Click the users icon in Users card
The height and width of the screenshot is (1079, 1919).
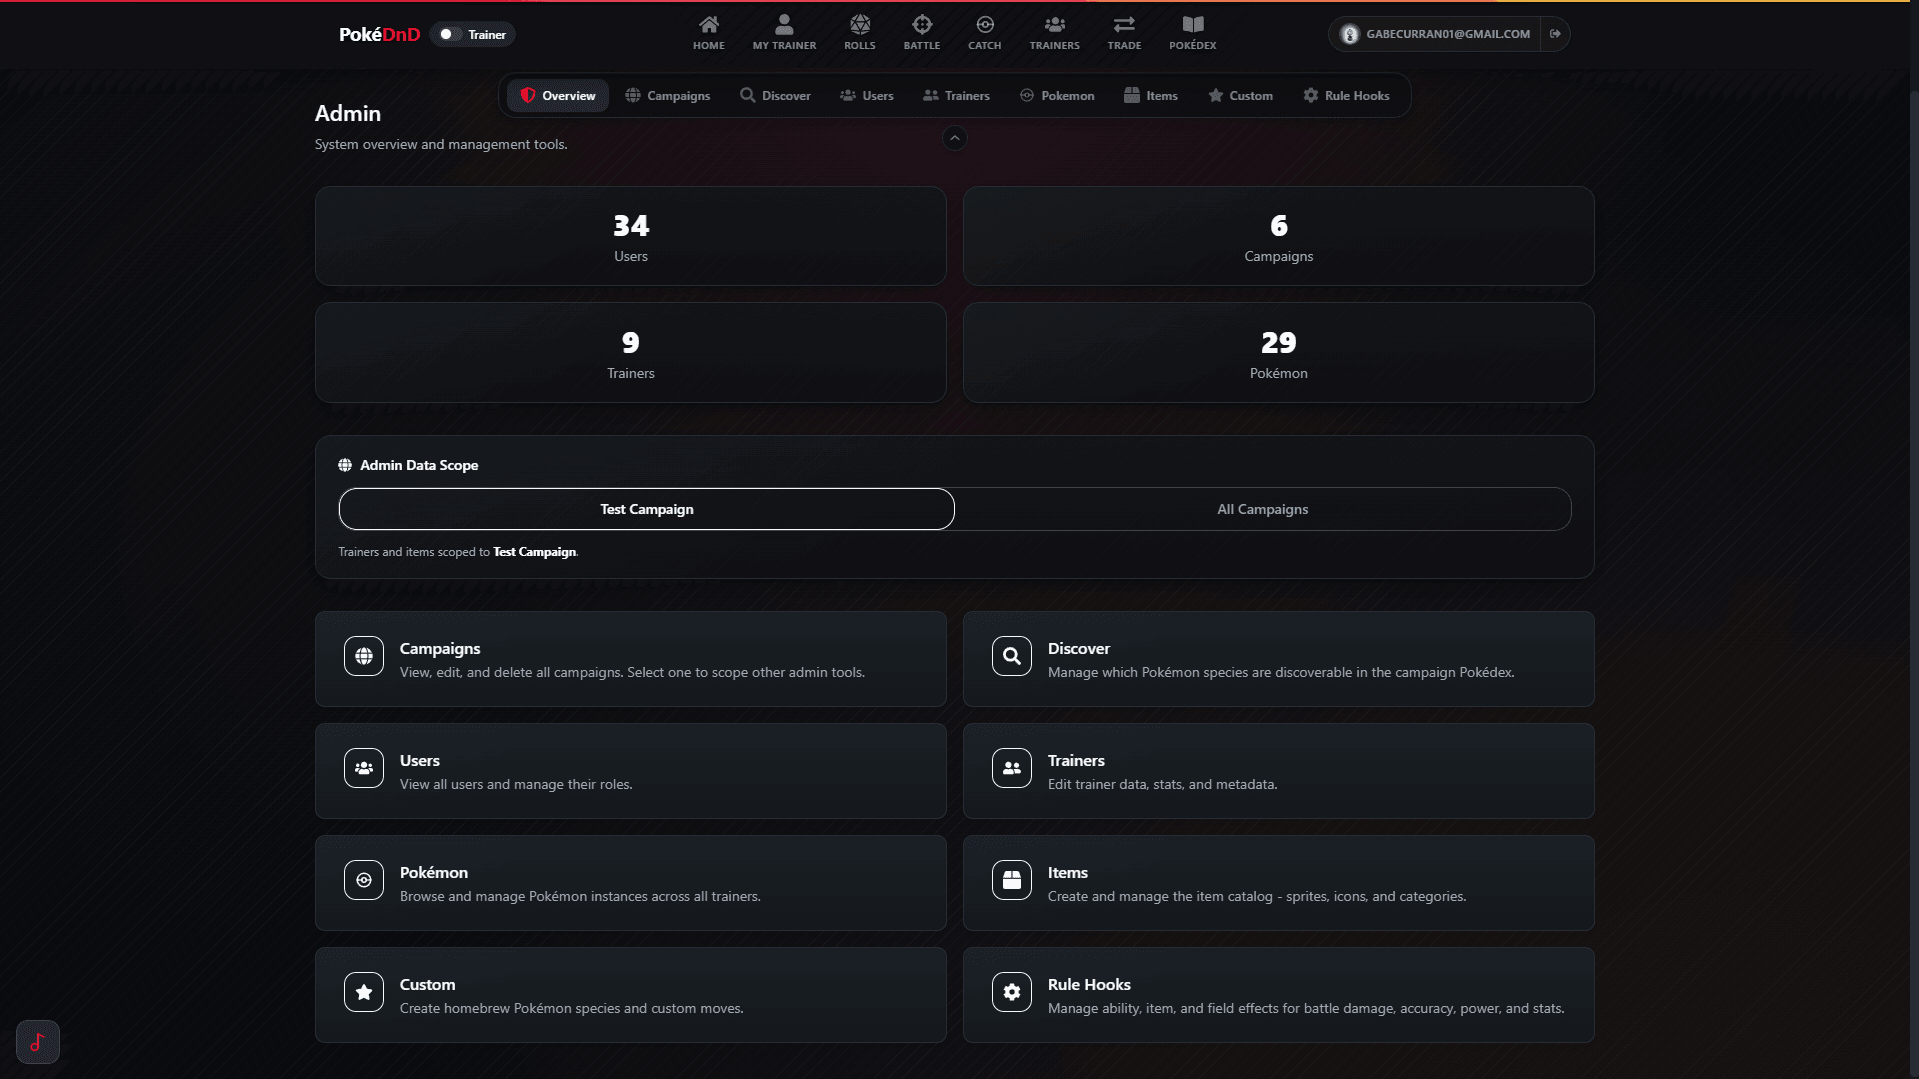[364, 768]
